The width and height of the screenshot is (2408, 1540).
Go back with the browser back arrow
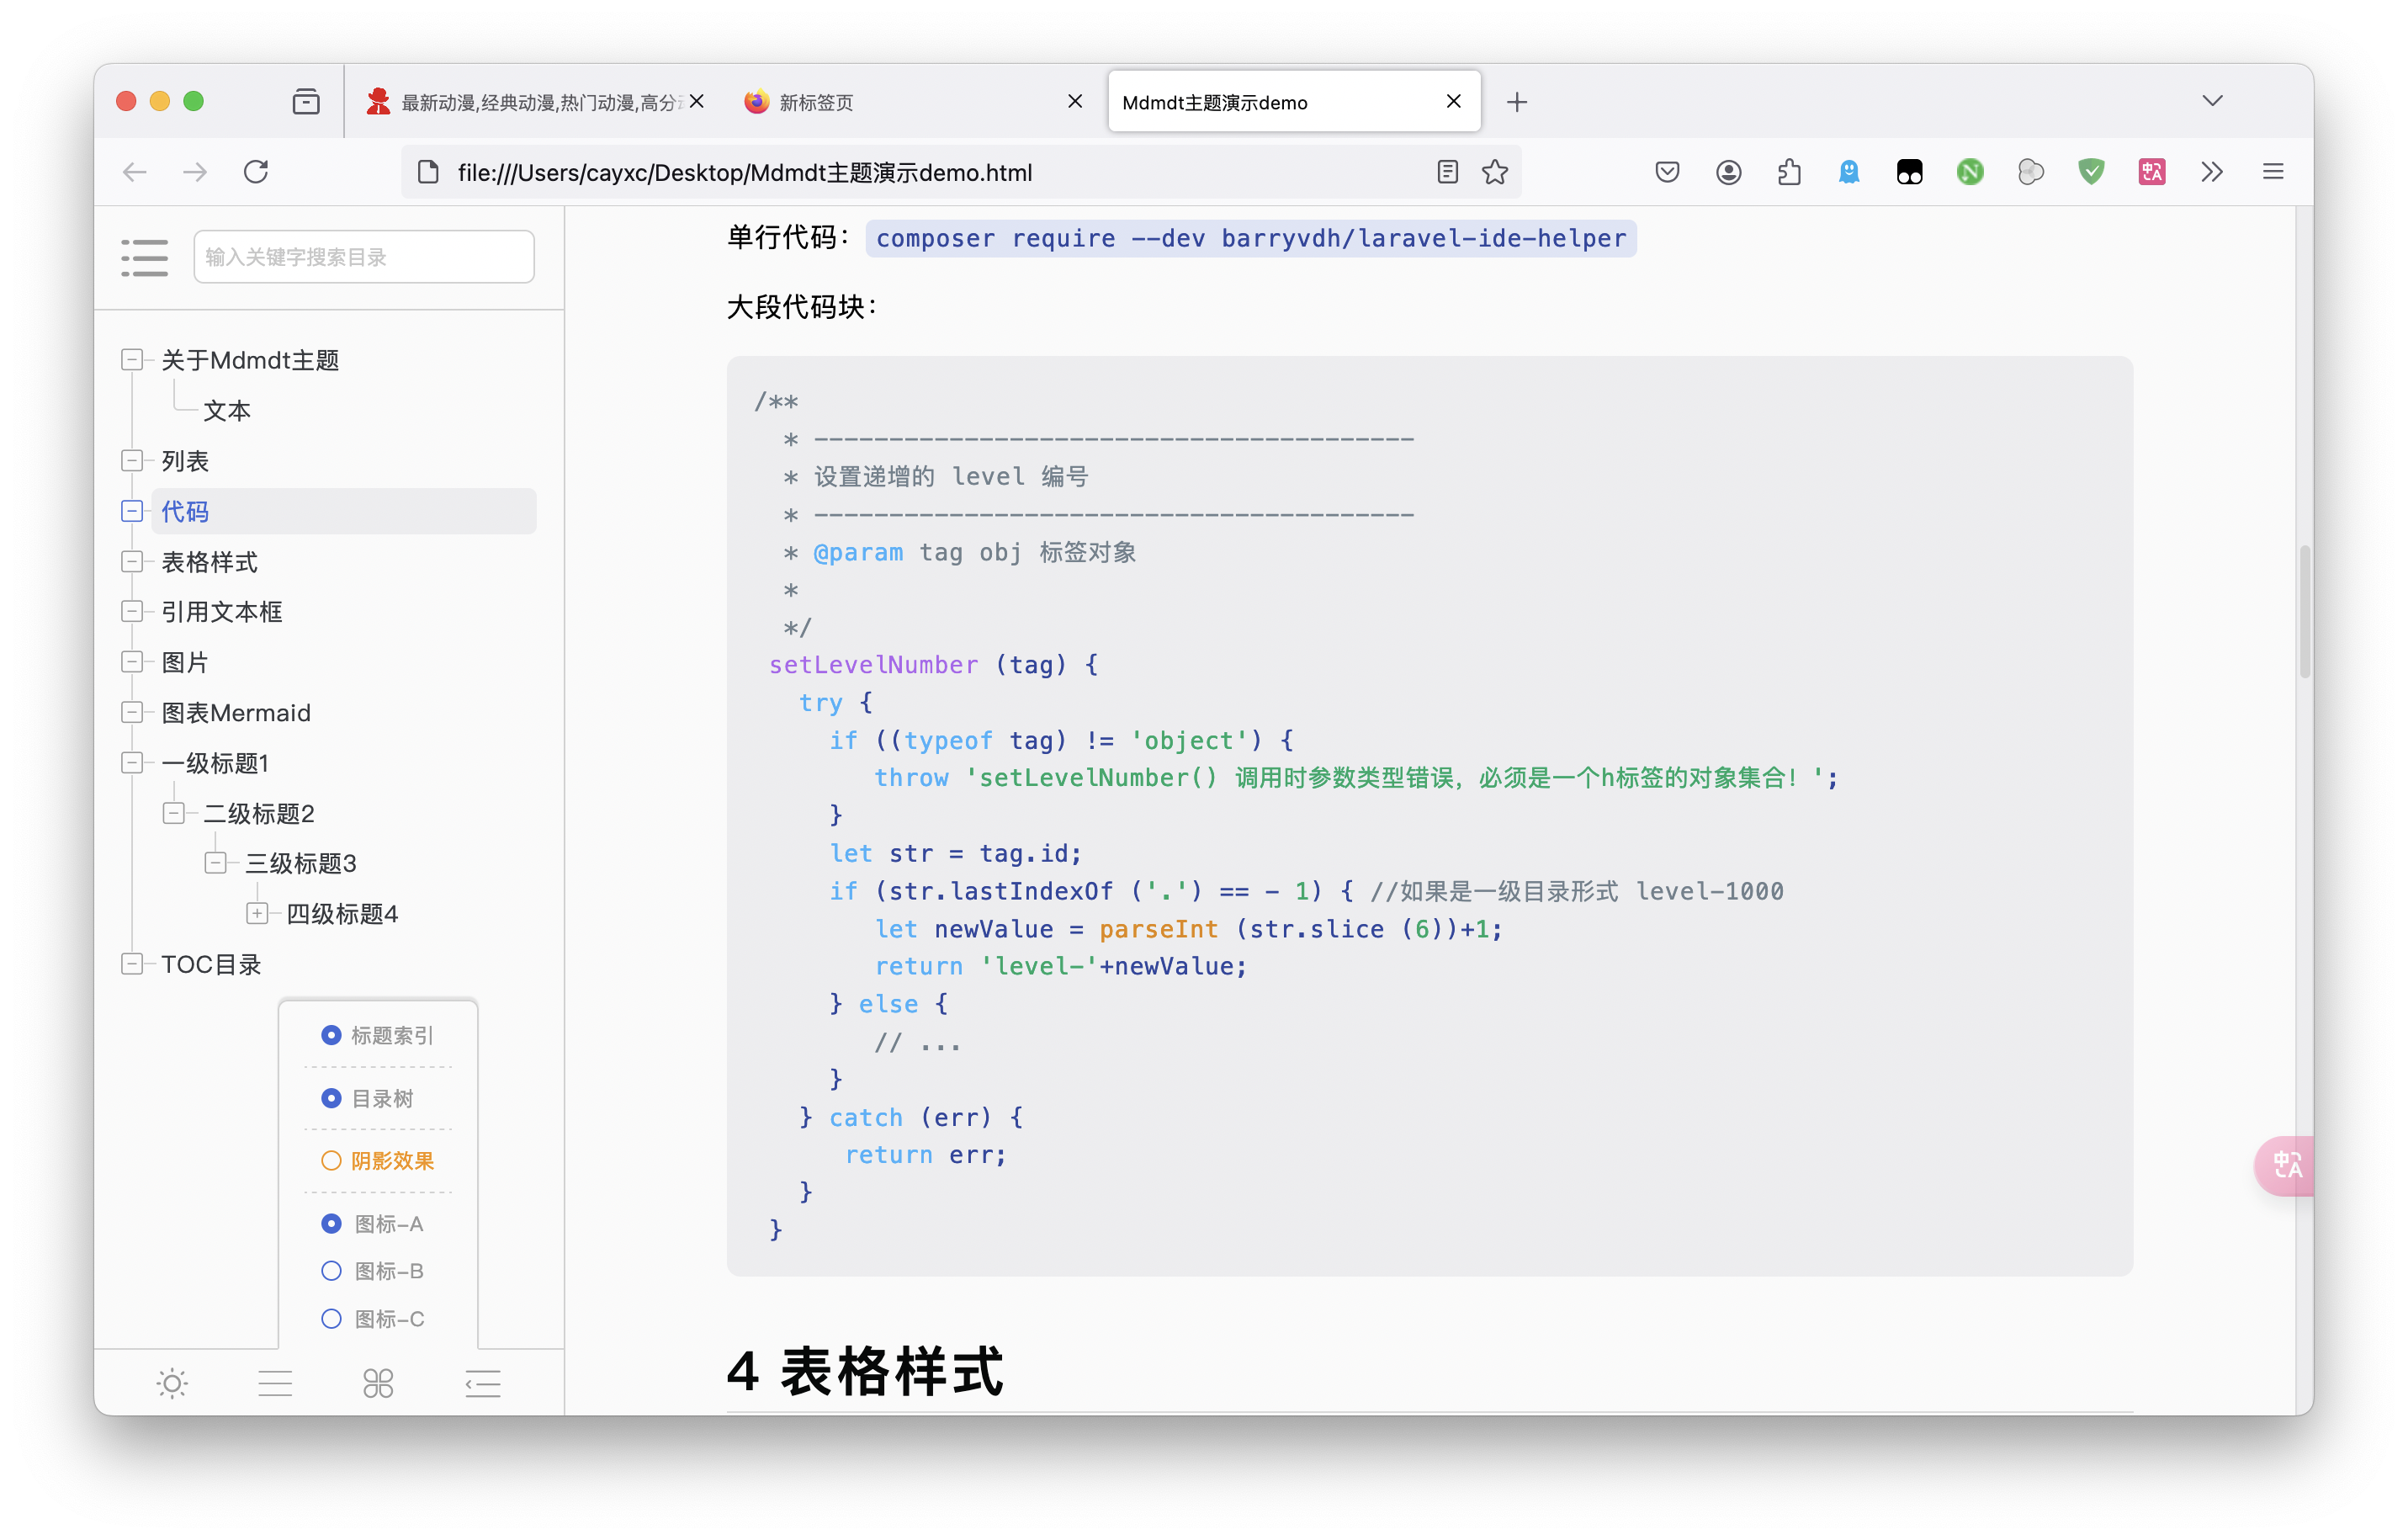[135, 172]
